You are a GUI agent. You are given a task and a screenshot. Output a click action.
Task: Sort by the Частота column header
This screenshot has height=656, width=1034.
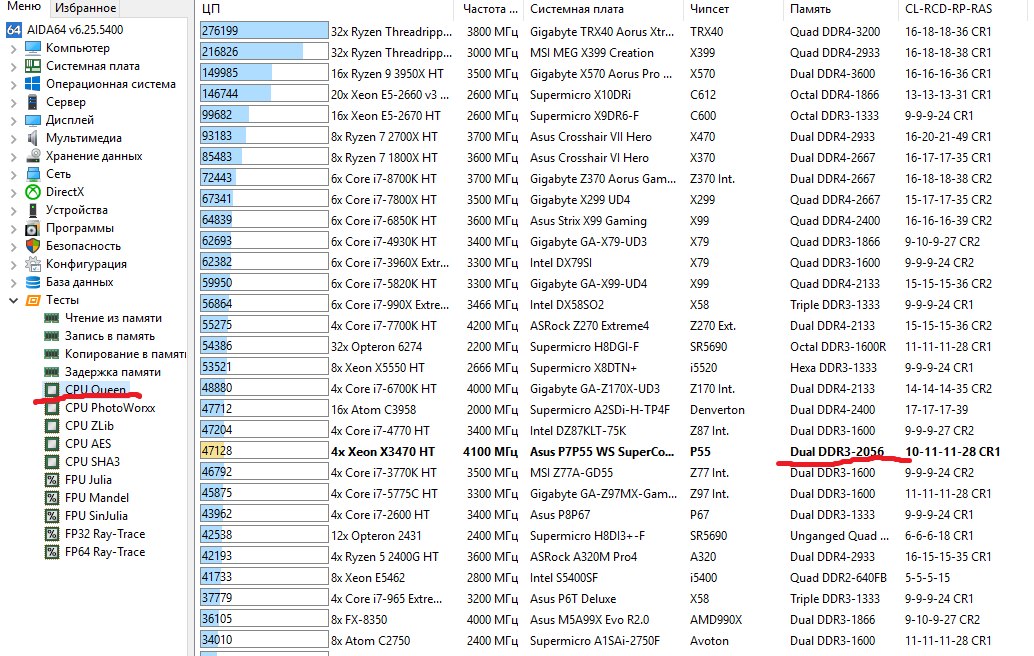[489, 9]
